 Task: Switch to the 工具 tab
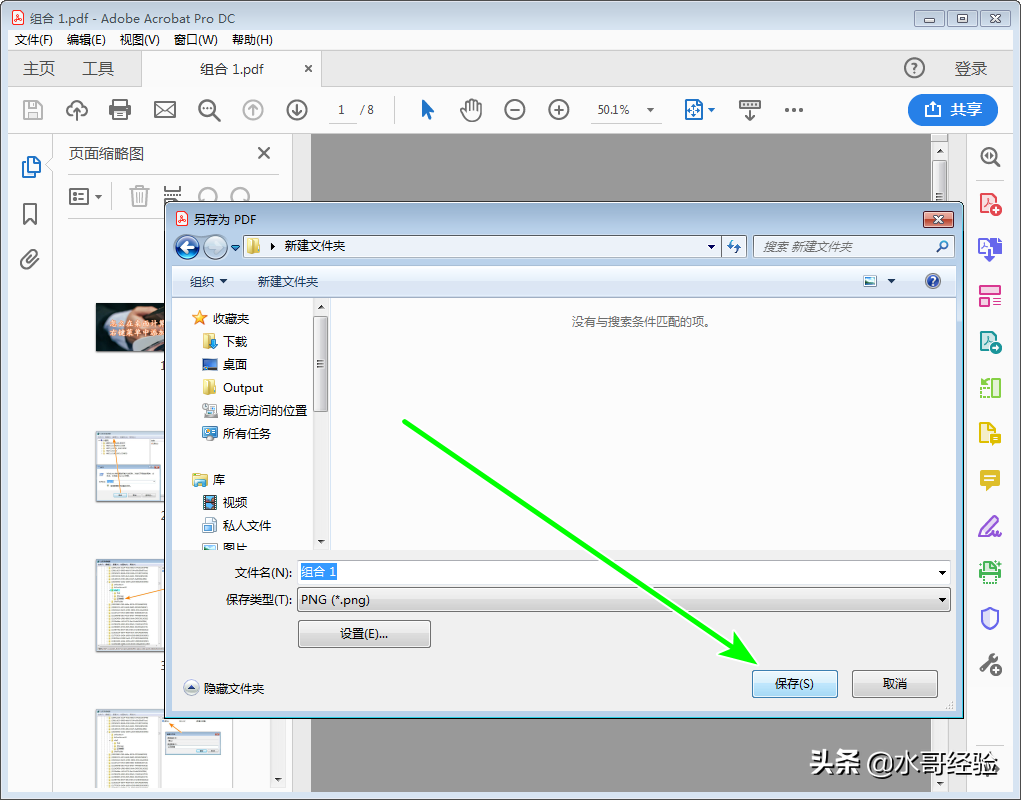point(98,68)
